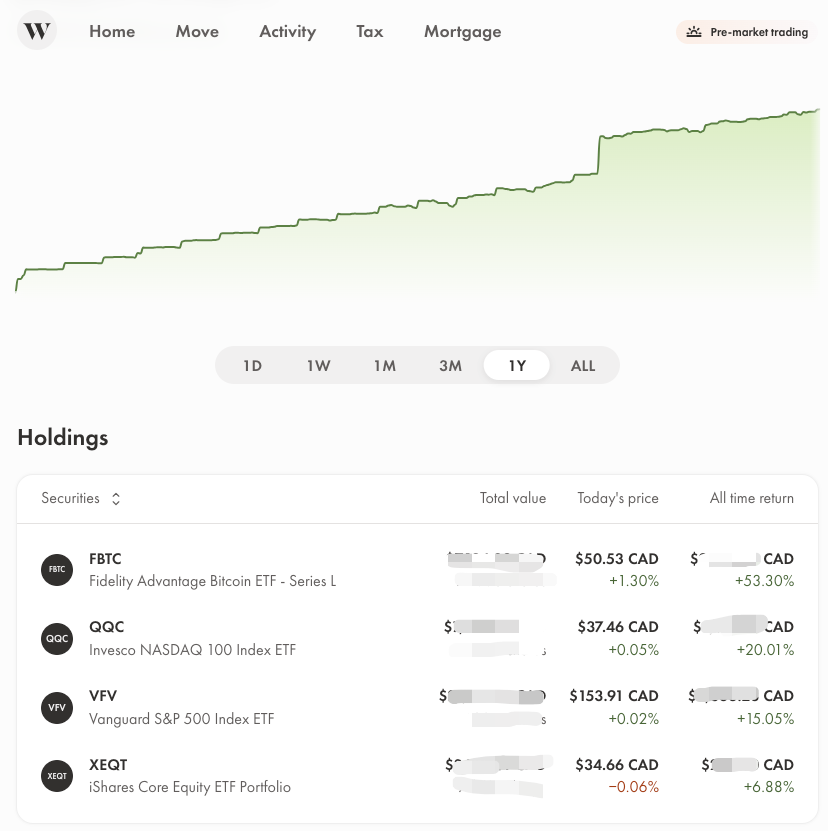Click the Pre-market trading badge

[746, 32]
